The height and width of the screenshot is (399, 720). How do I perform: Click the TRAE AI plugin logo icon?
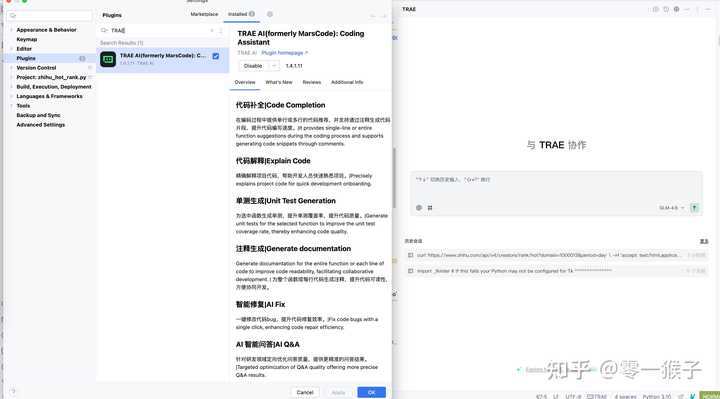(108, 59)
